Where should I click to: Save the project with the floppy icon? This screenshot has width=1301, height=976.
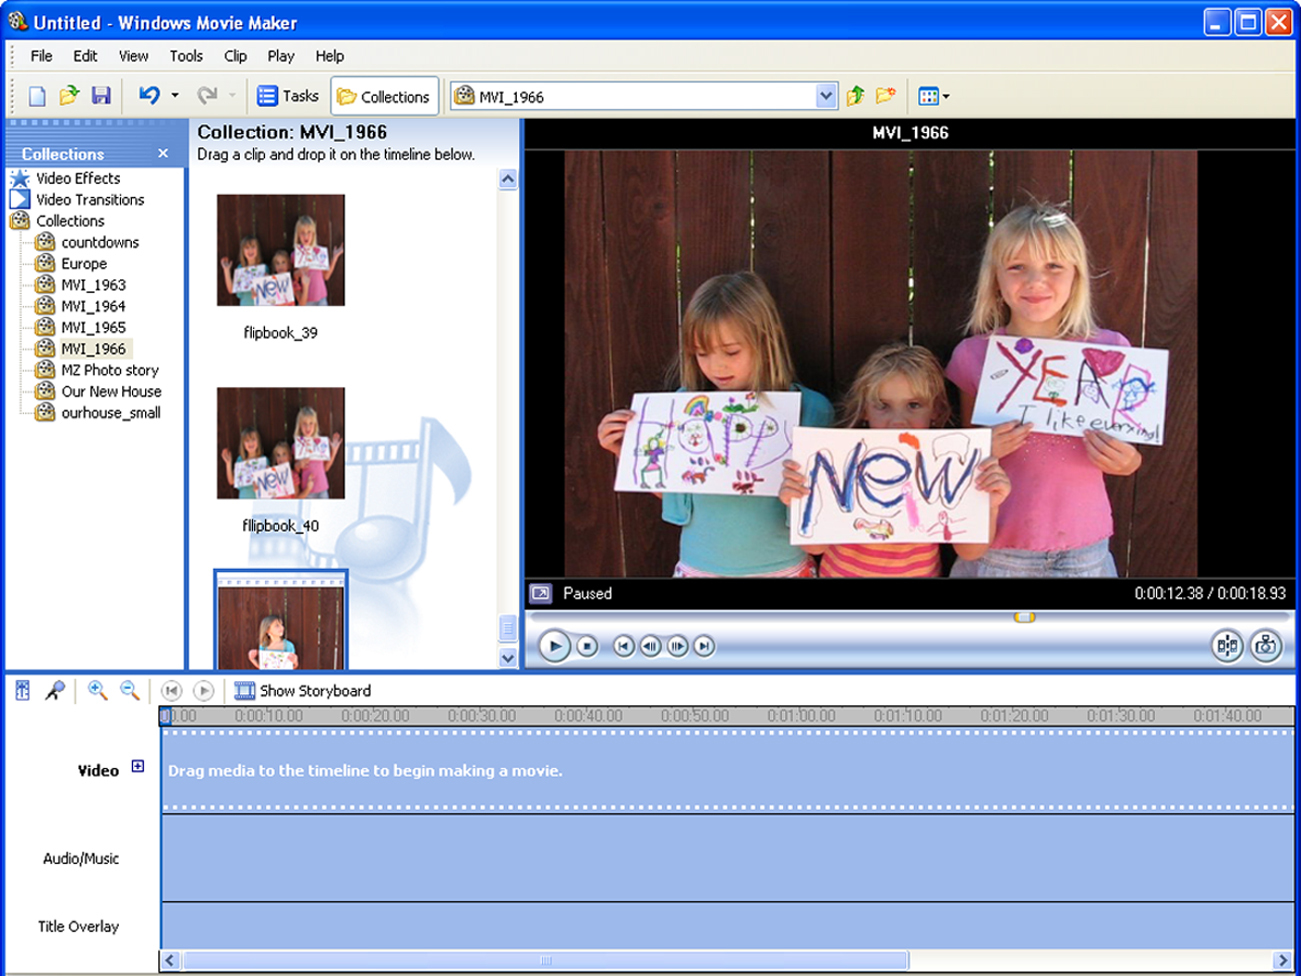101,96
